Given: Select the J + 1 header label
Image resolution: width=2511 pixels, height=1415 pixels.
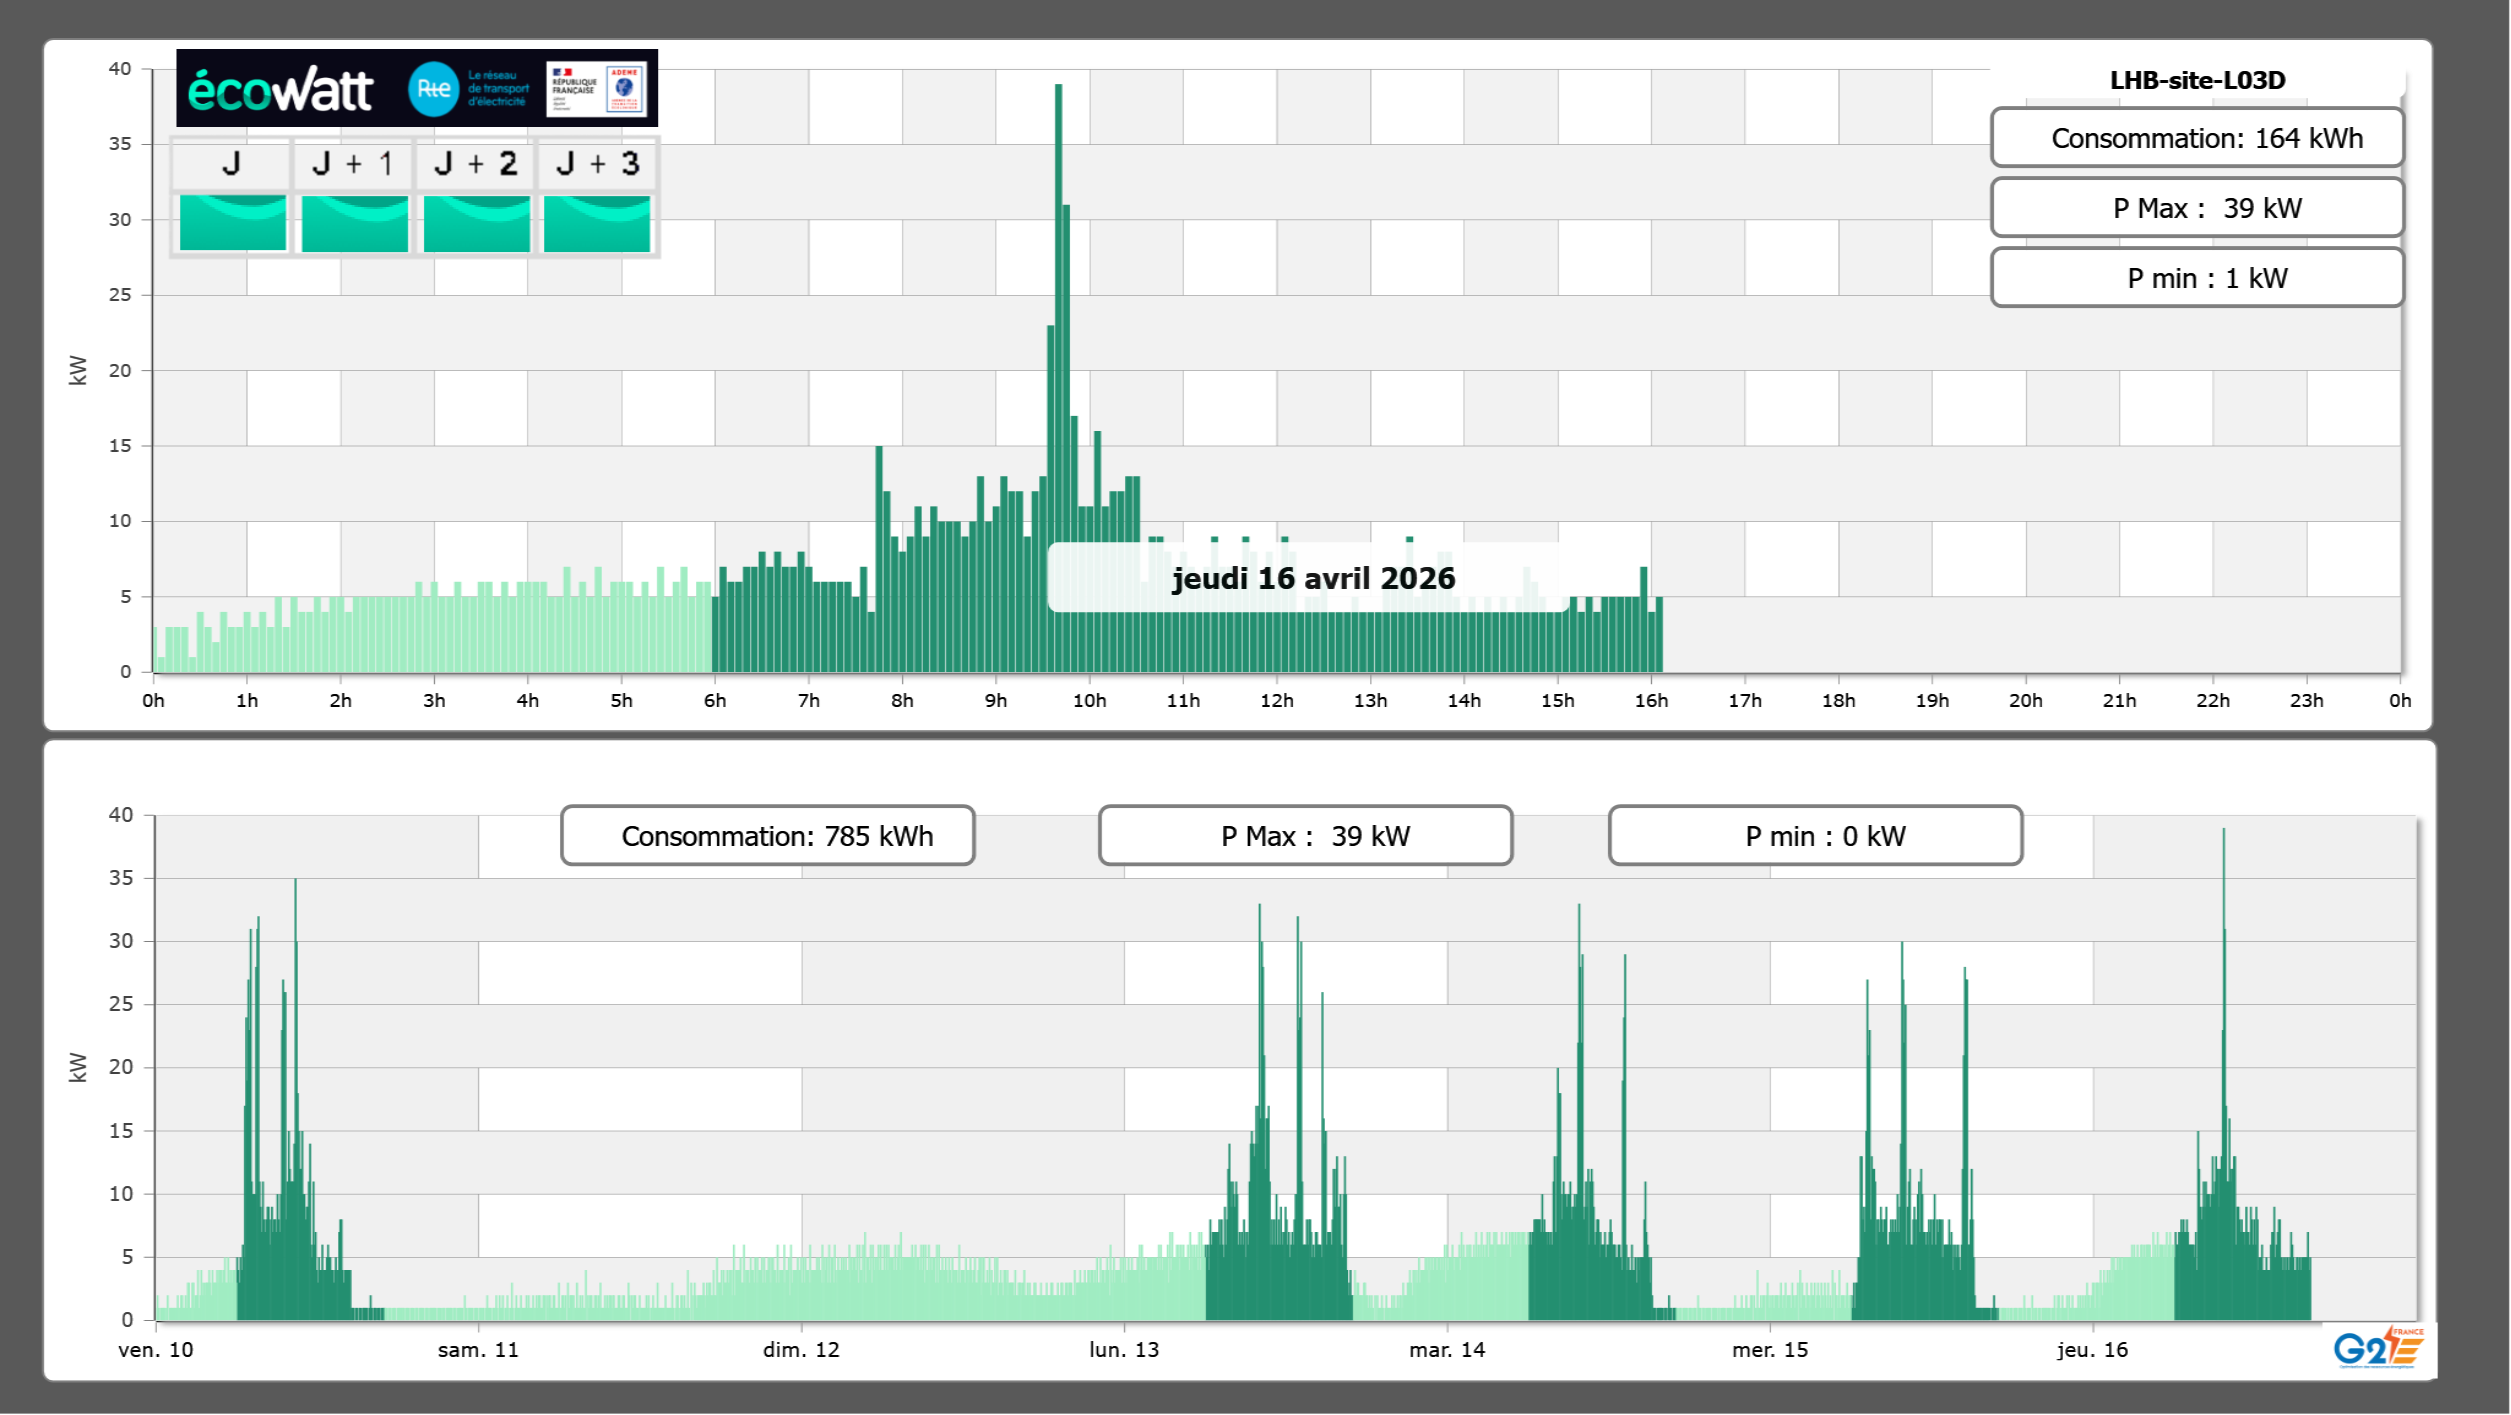Looking at the screenshot, I should [x=353, y=164].
